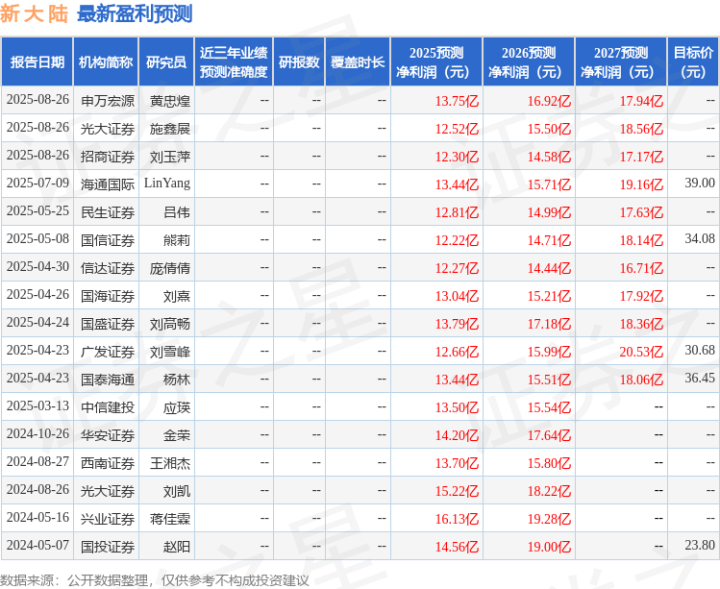Click the 17.94亿 profit value
Screen dimensions: 720x589
(x=641, y=101)
